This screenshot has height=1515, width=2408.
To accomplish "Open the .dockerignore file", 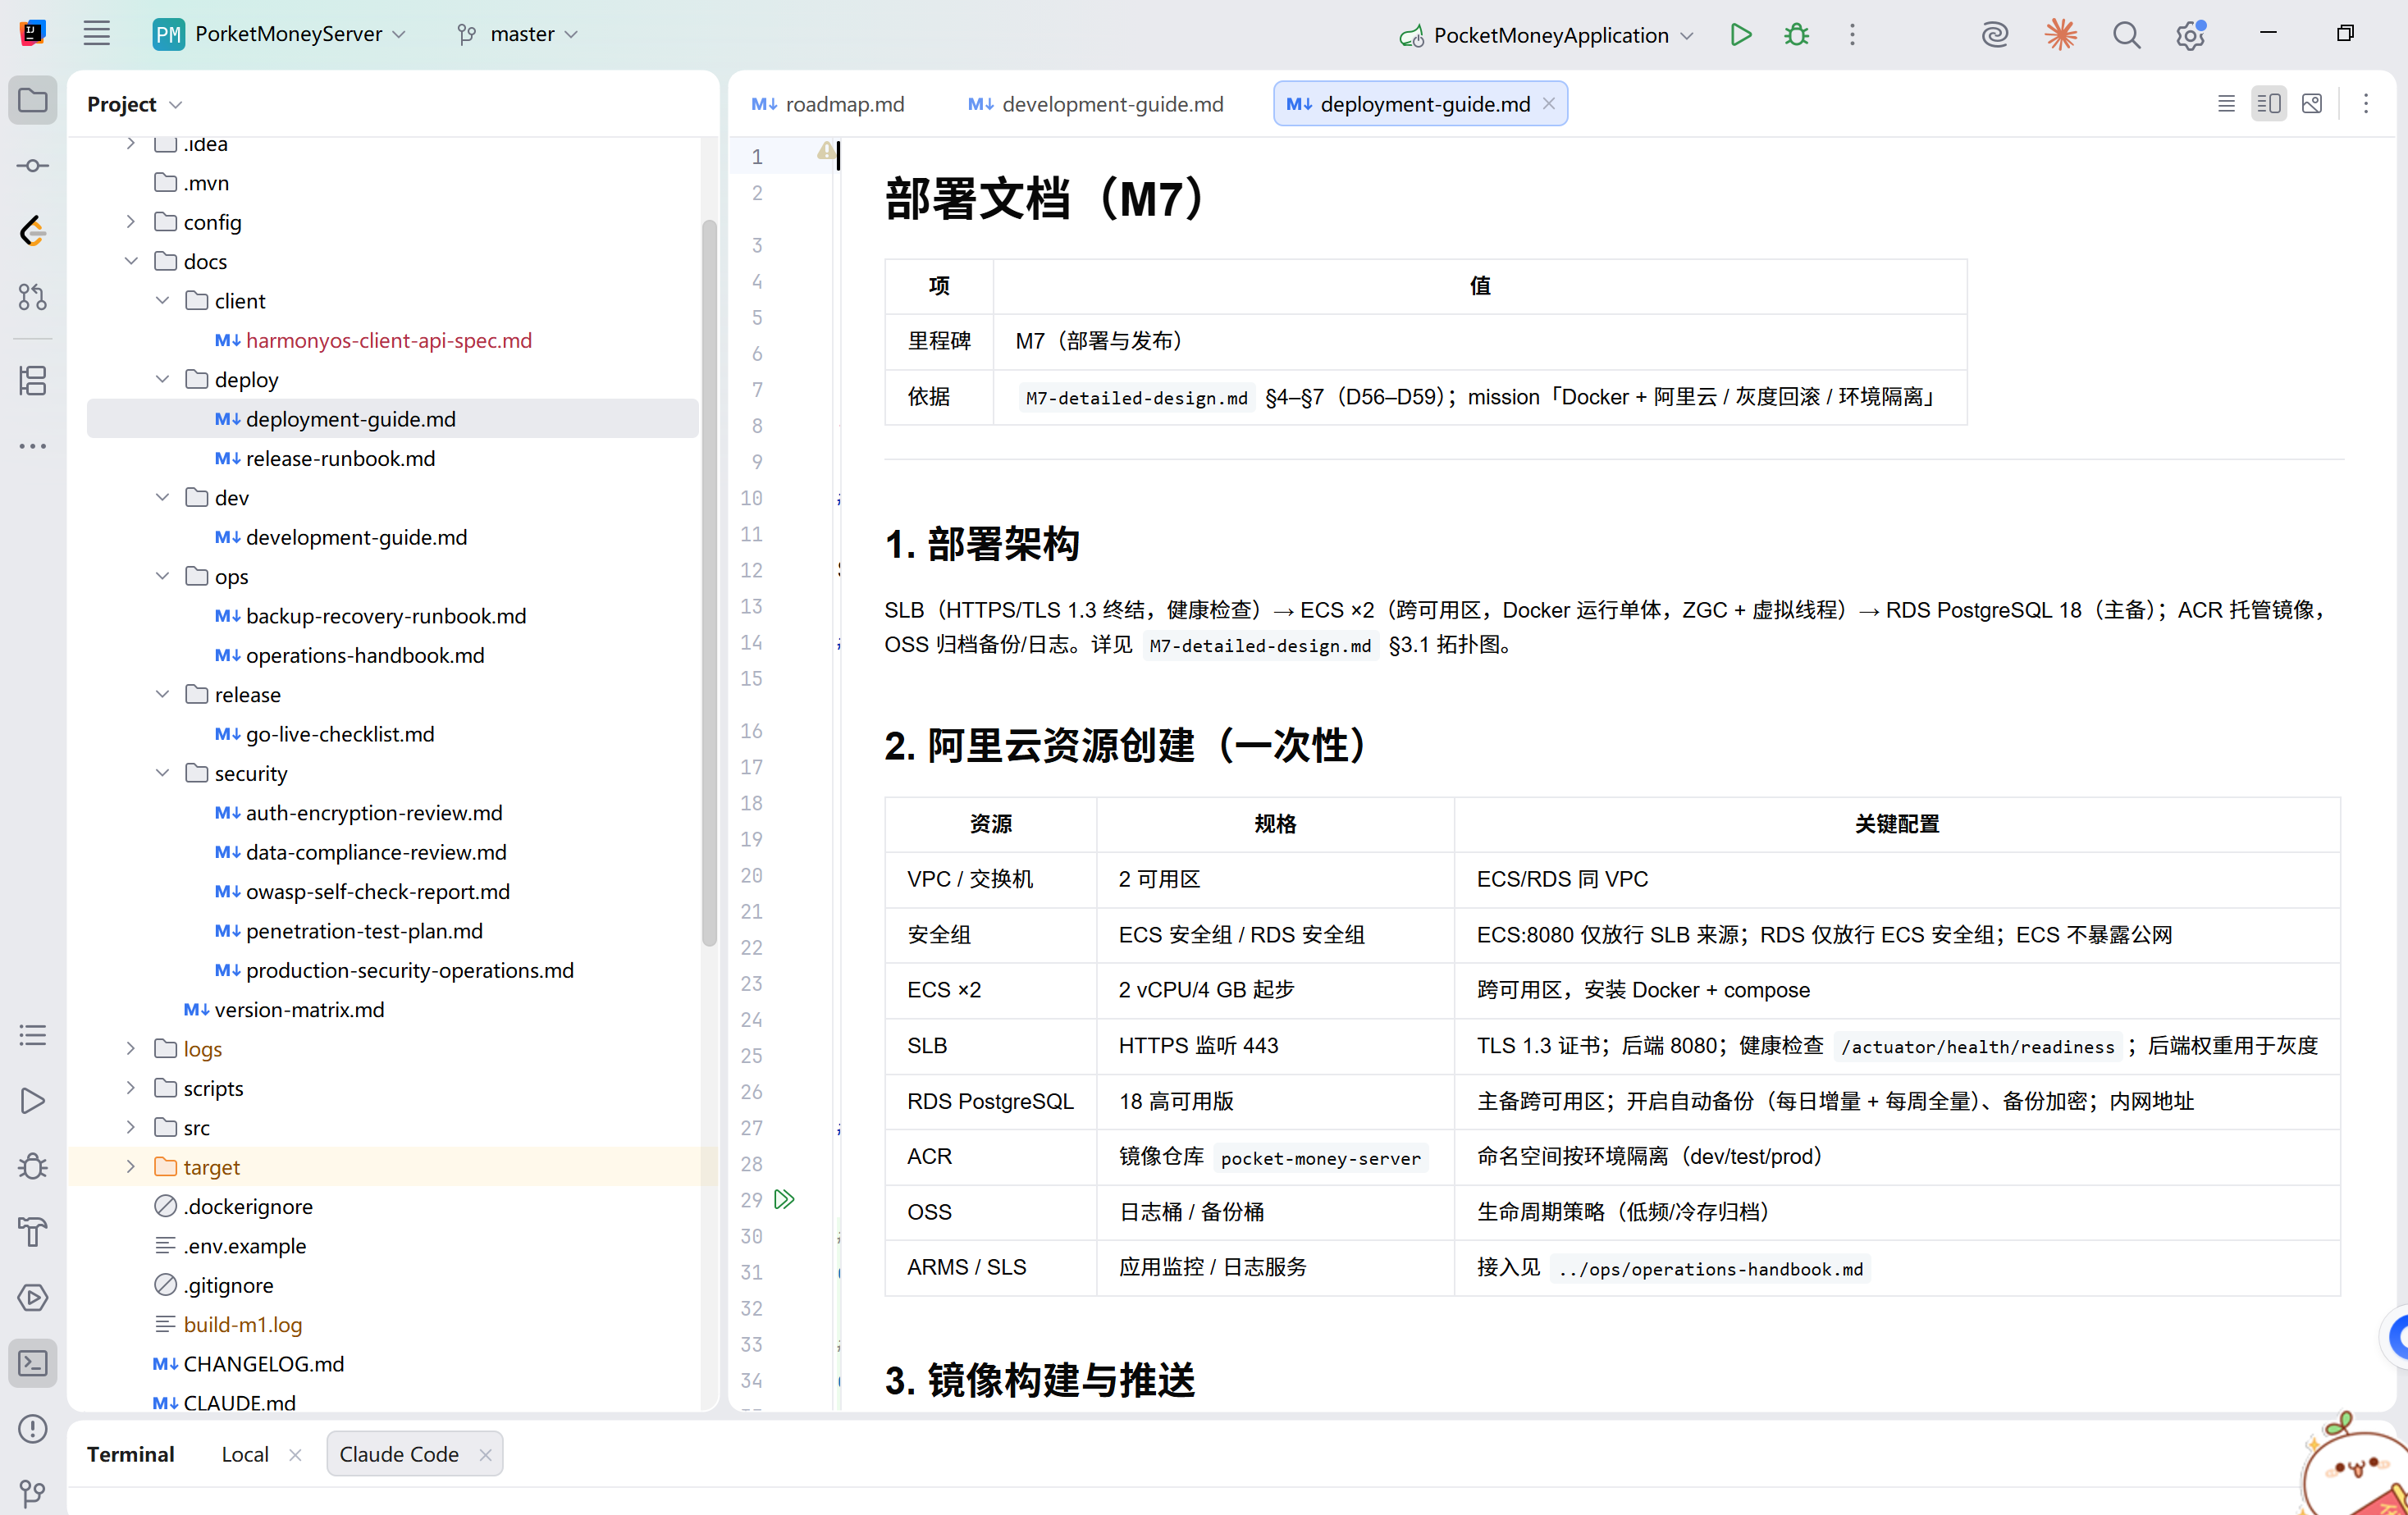I will click(248, 1207).
